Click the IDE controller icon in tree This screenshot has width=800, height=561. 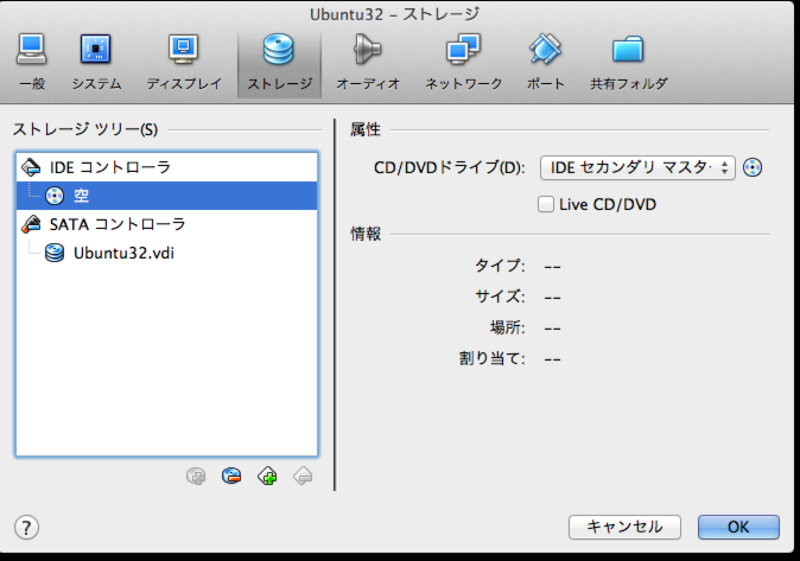(31, 167)
